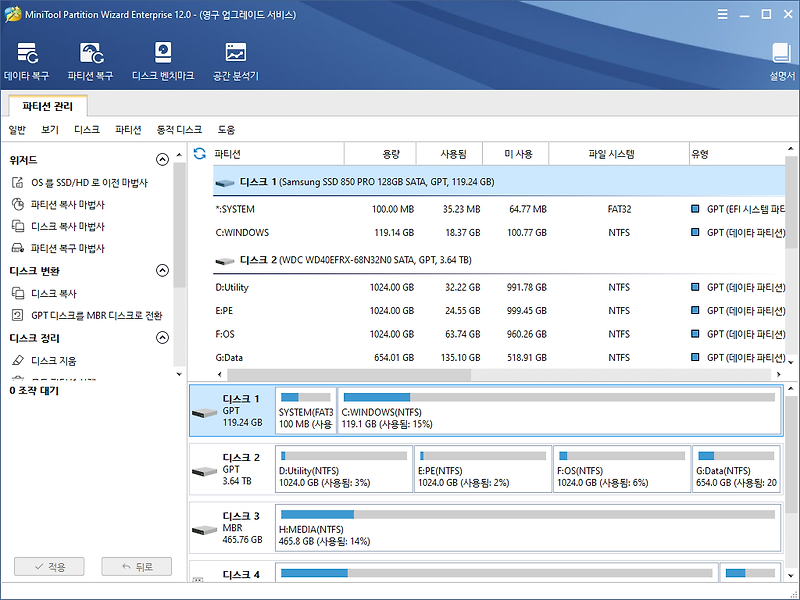
Task: Select F:OS(NTFS) block in disk map
Action: [622, 469]
